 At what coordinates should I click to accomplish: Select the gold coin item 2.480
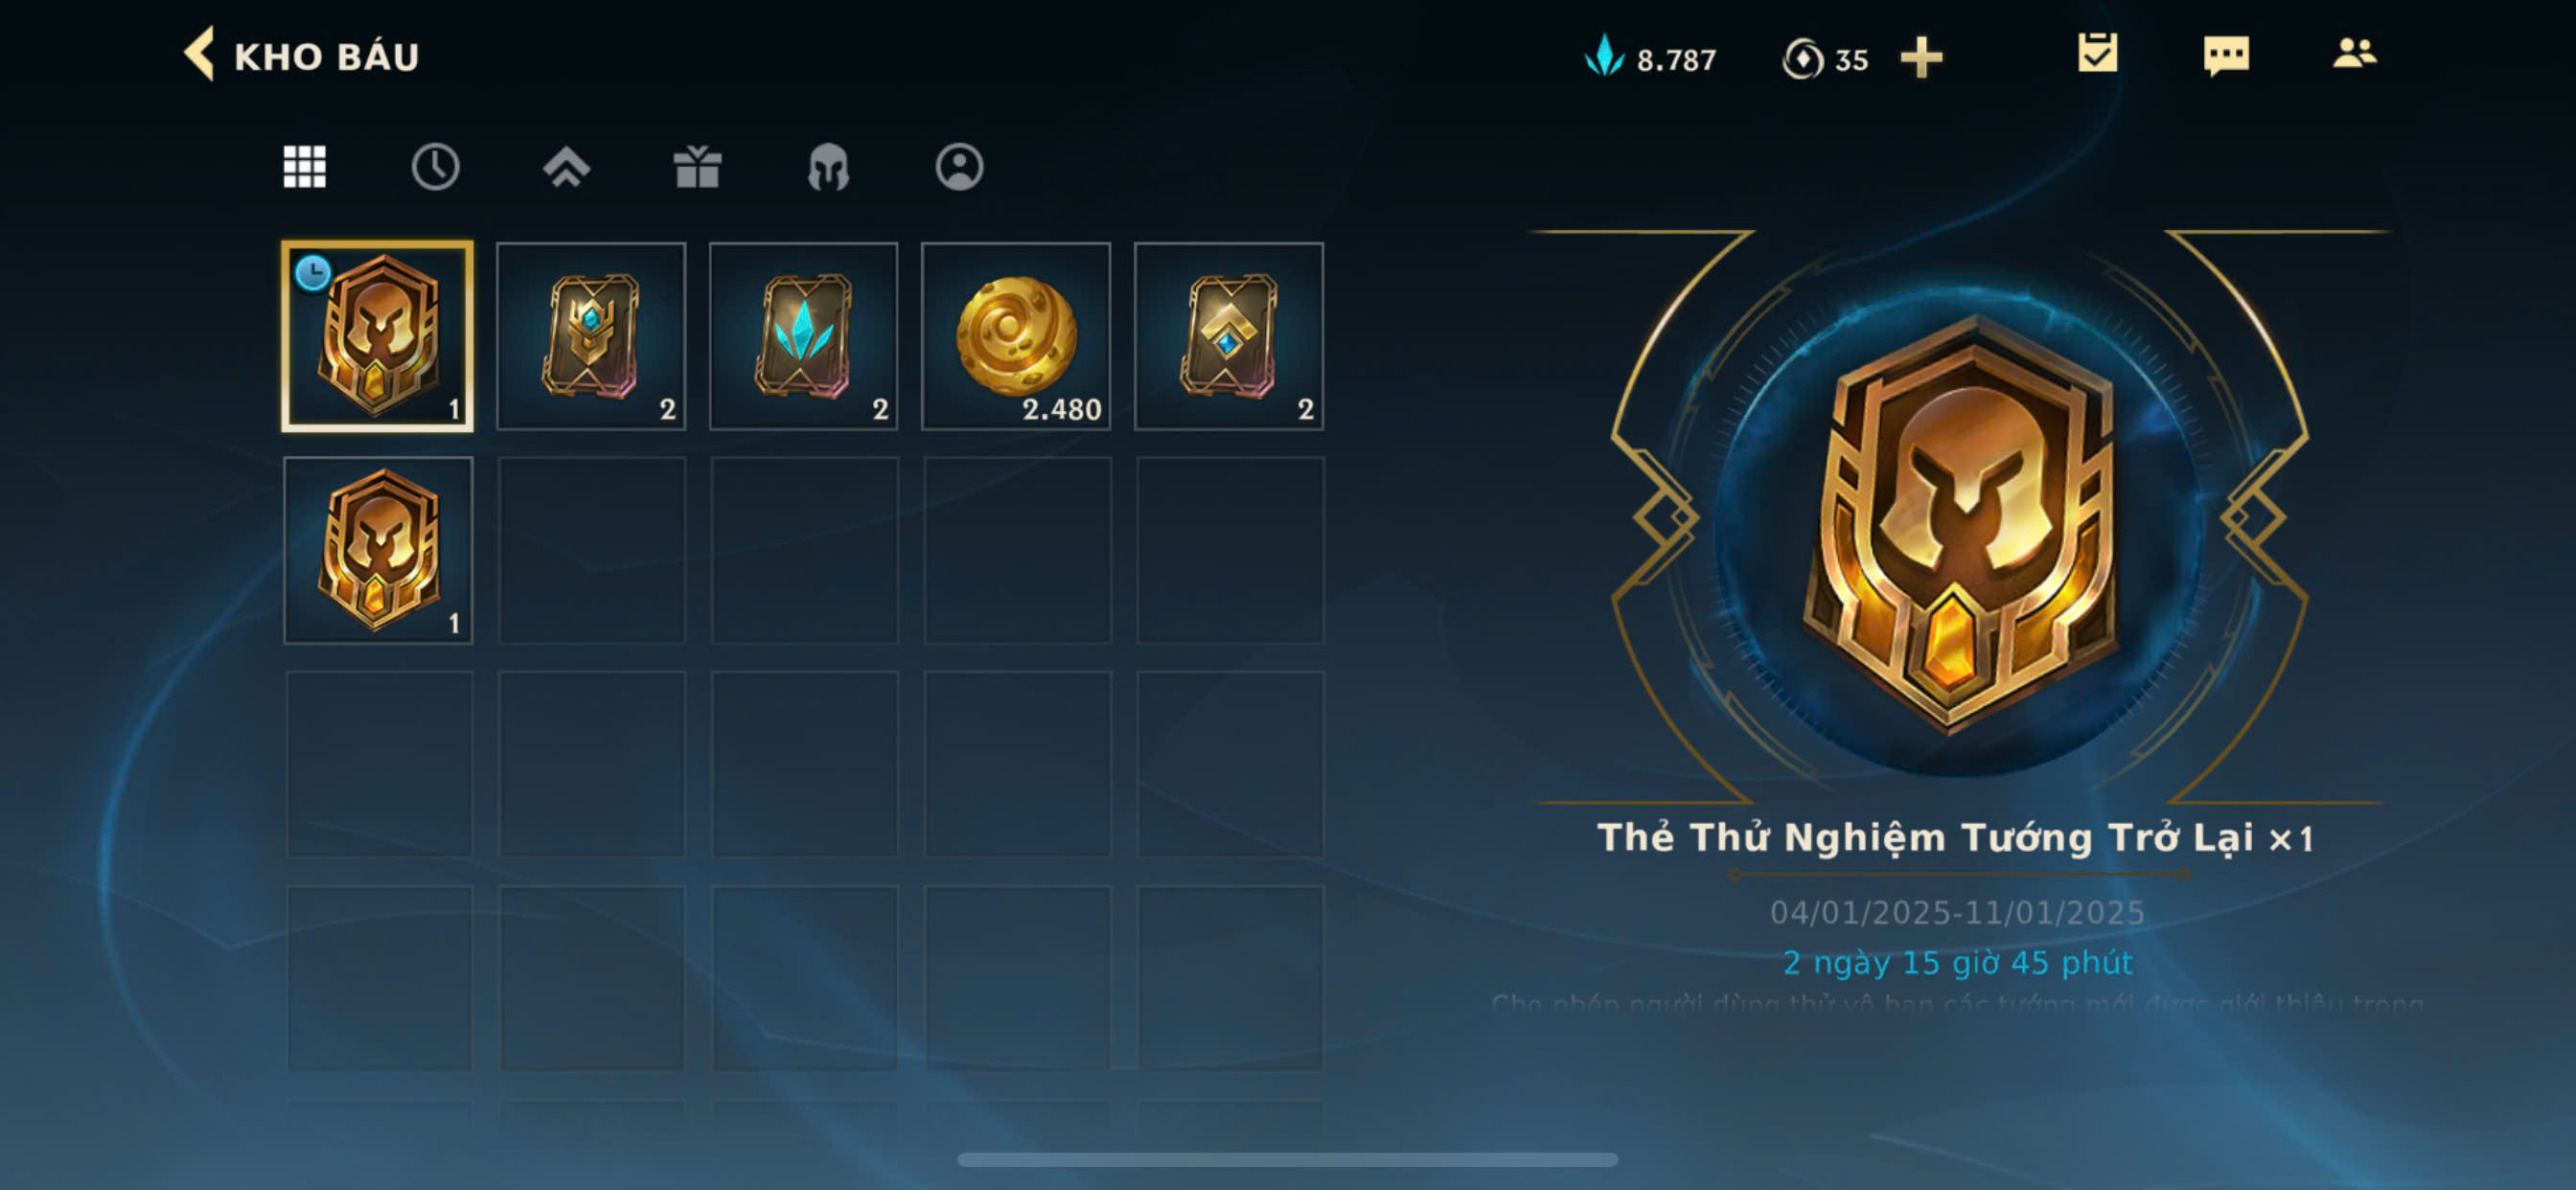click(x=1016, y=336)
